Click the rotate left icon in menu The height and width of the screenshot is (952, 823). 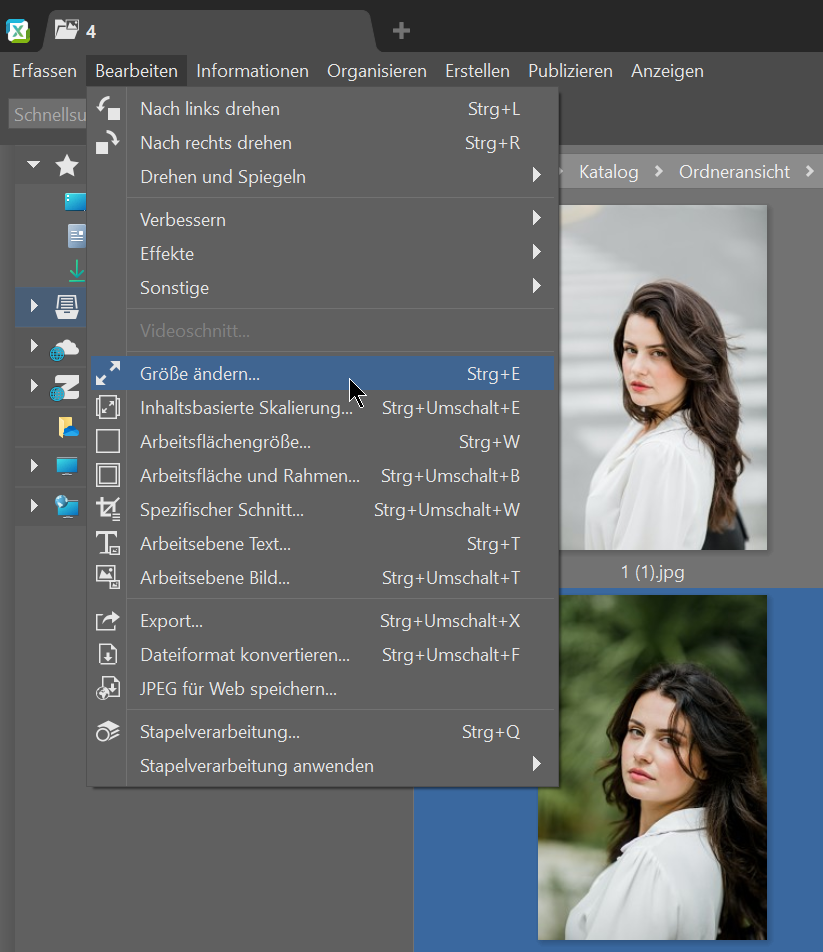click(x=108, y=109)
